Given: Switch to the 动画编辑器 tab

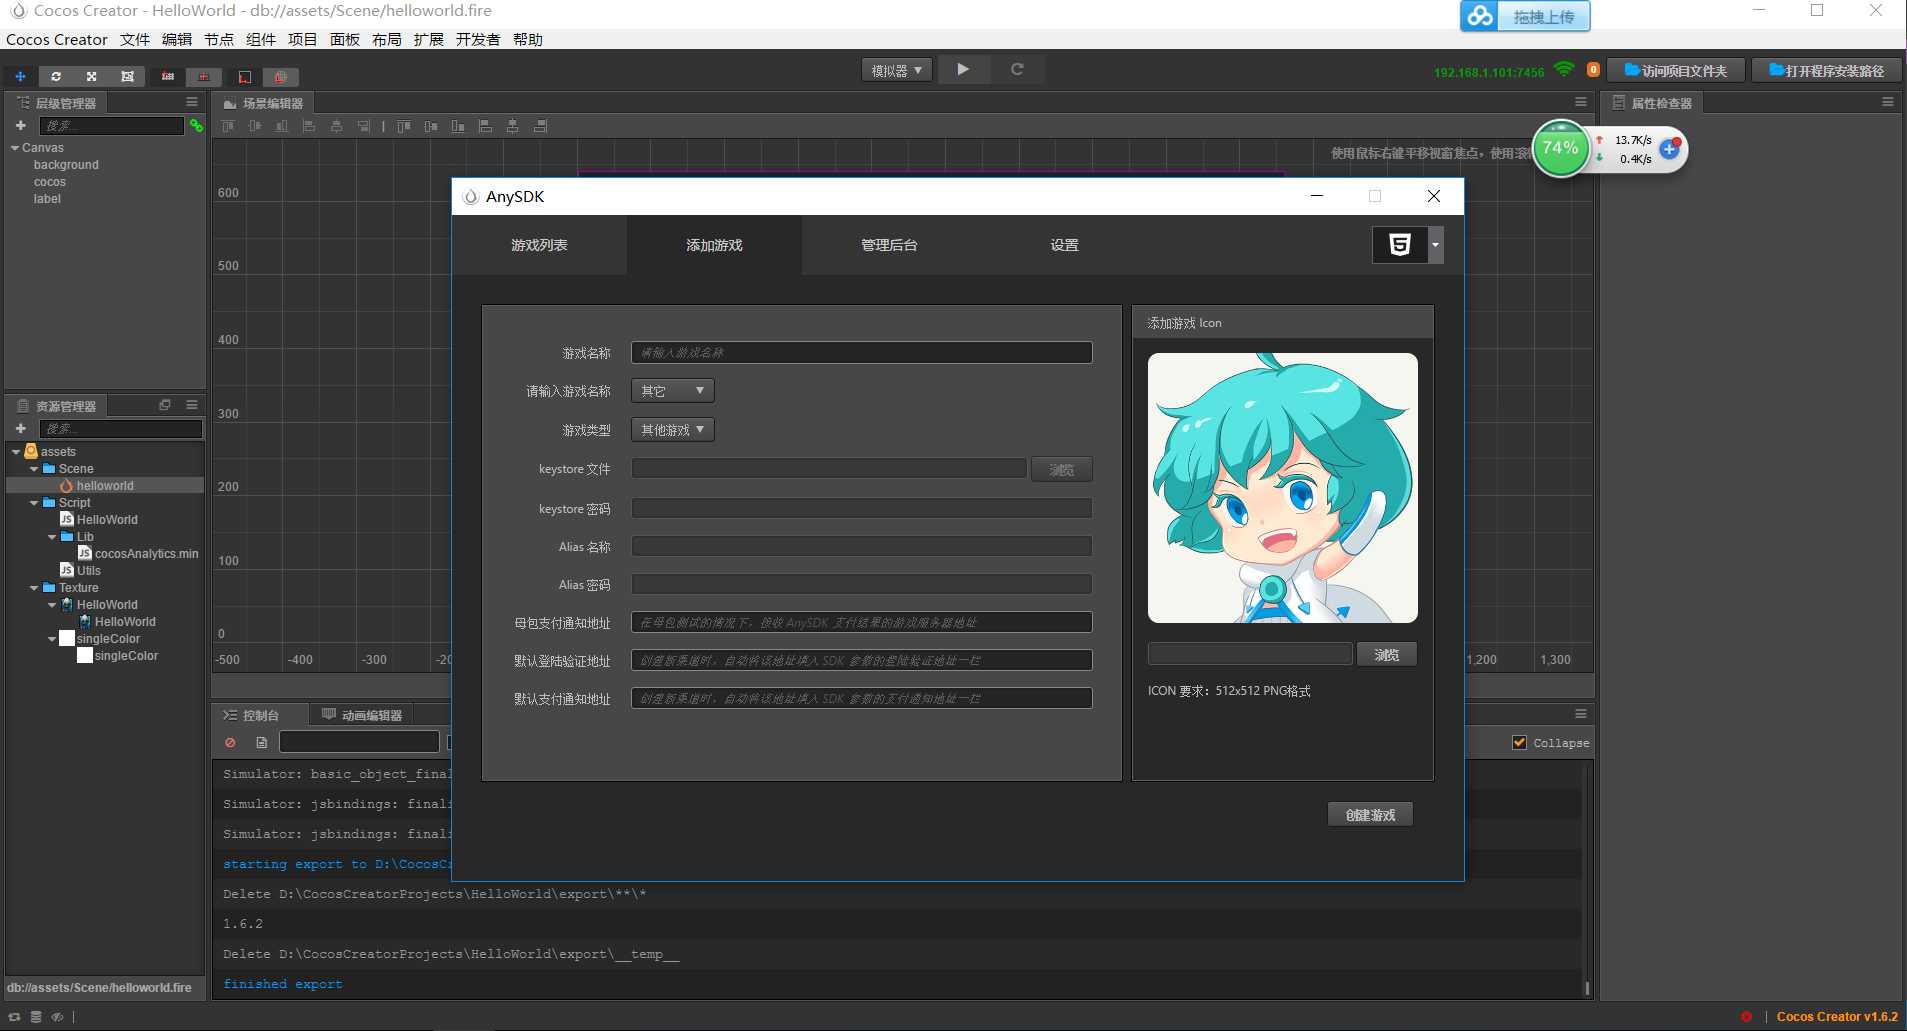Looking at the screenshot, I should (x=362, y=715).
